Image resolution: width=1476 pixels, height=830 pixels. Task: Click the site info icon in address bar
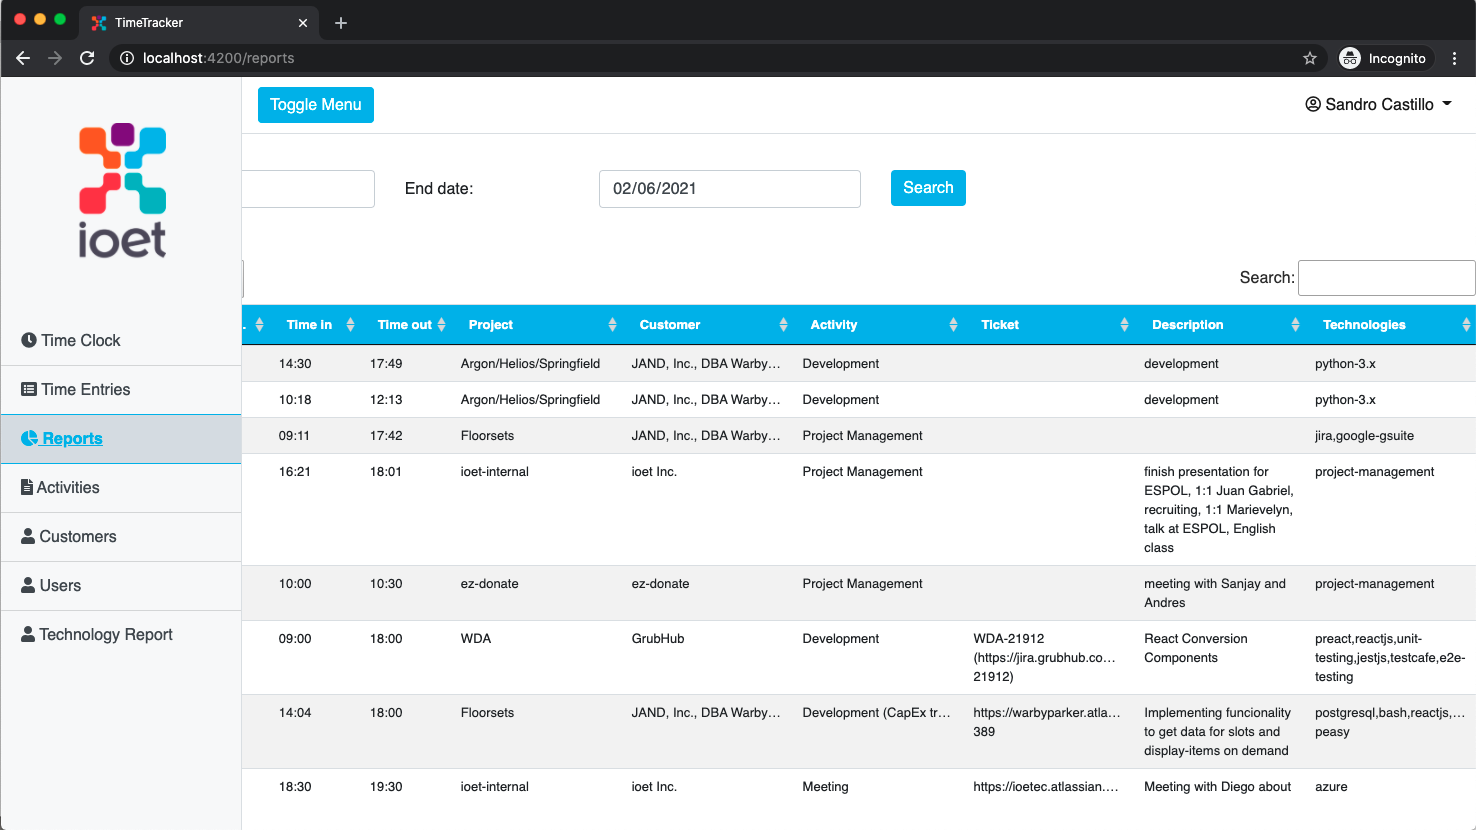(x=127, y=58)
